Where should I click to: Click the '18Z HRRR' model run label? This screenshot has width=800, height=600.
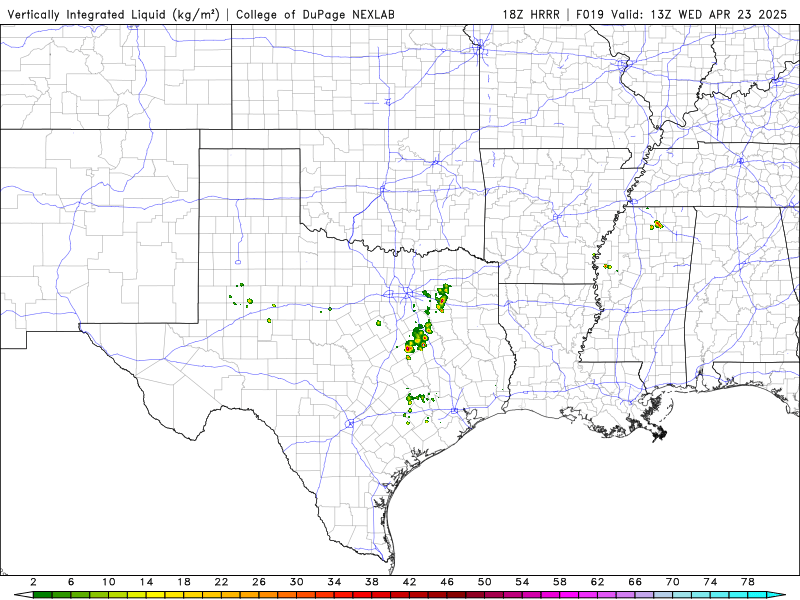(531, 14)
